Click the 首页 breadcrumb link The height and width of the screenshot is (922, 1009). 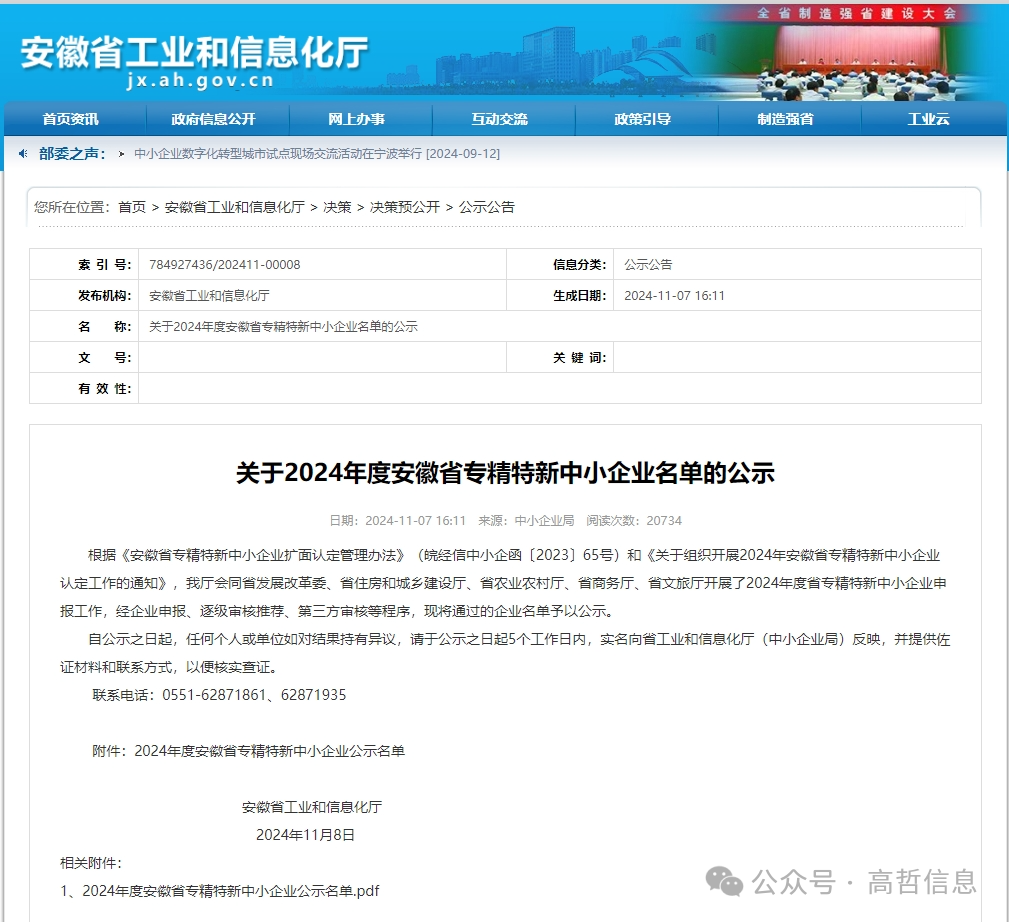(132, 207)
